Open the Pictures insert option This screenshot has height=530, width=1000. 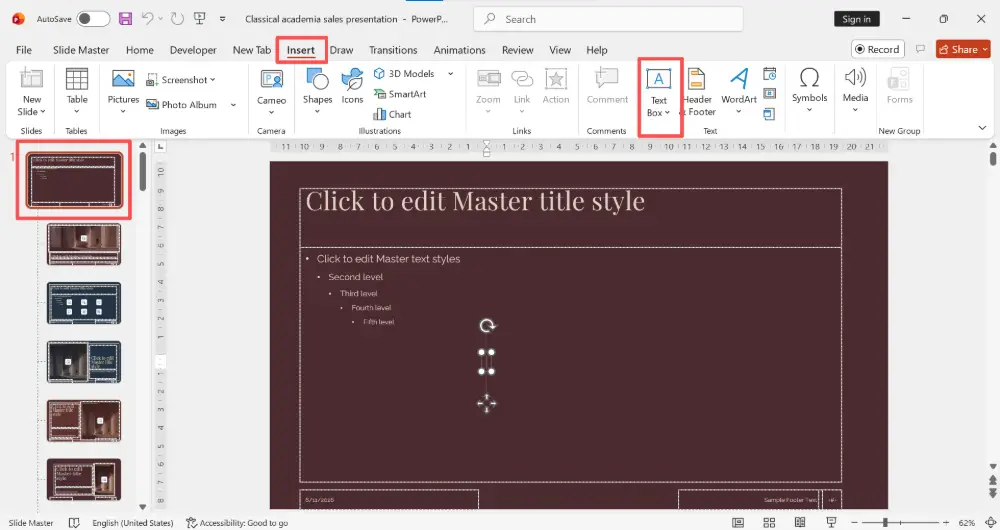pos(123,92)
